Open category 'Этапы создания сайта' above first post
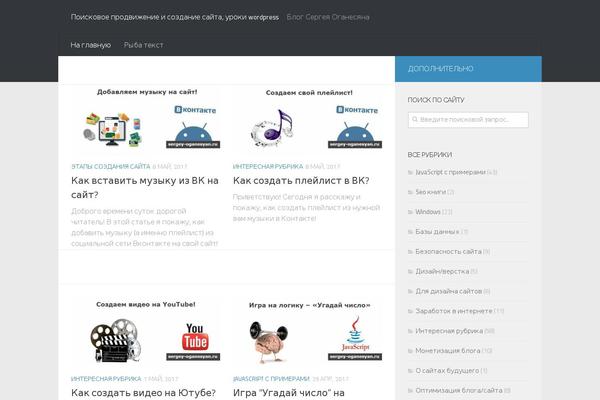Viewport: 600px width, 400px height. coord(111,167)
